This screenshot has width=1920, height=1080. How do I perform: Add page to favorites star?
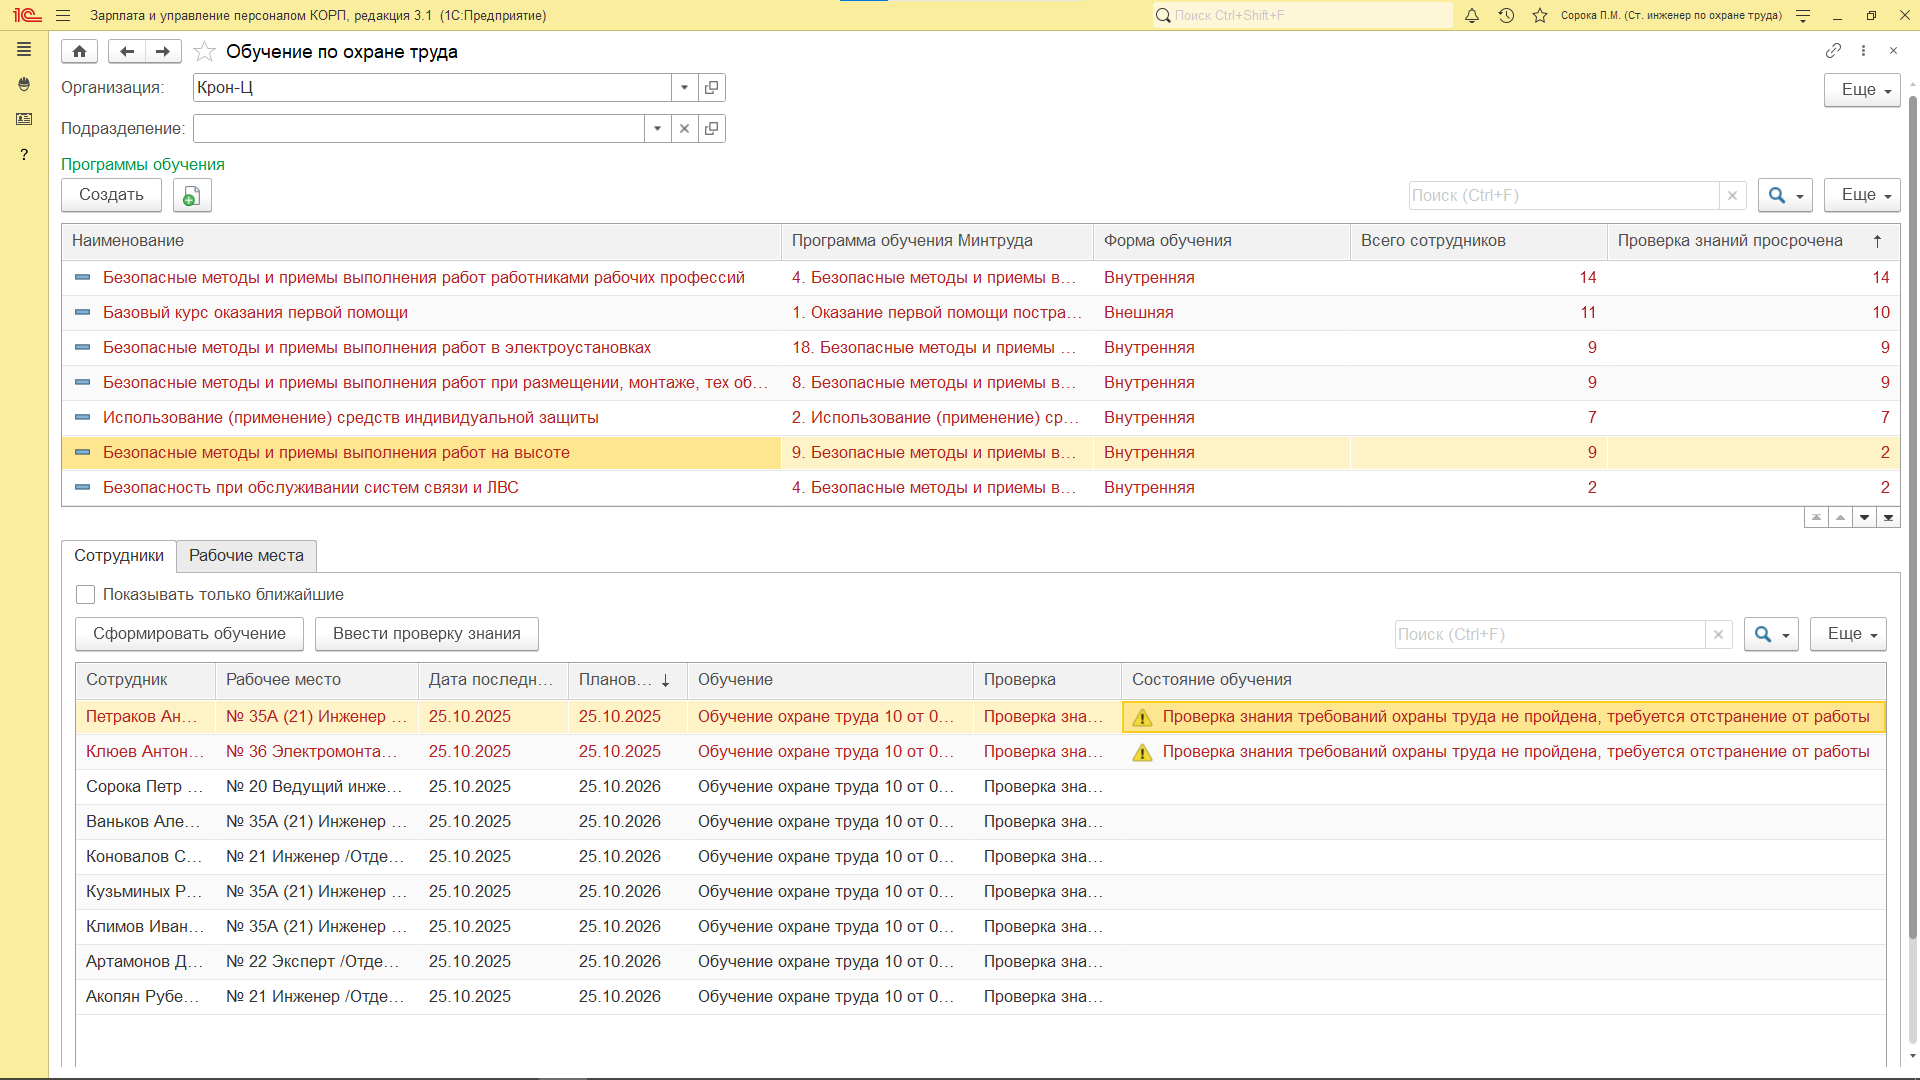204,51
